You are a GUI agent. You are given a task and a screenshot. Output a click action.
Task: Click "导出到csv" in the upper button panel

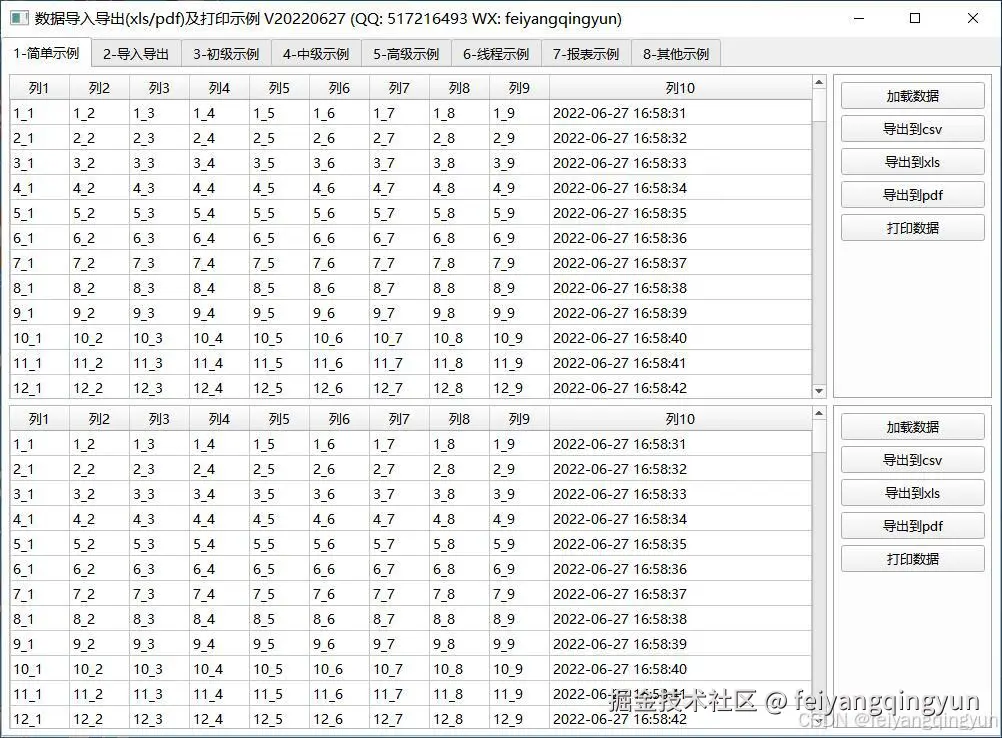(911, 128)
